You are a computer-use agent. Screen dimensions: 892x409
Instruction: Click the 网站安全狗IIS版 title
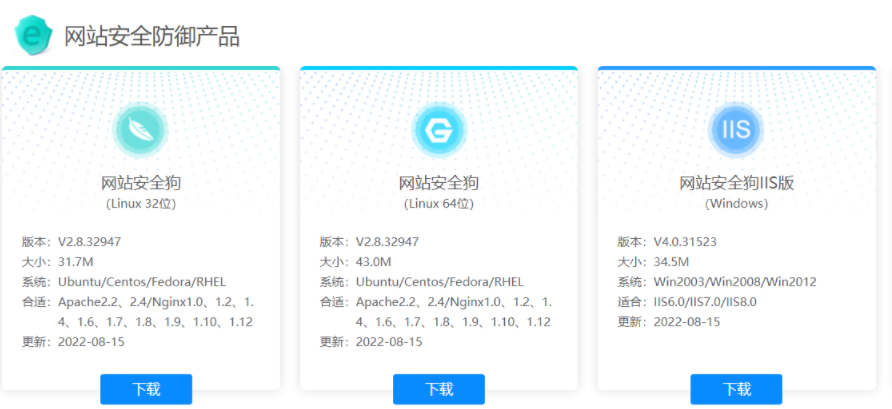click(737, 183)
